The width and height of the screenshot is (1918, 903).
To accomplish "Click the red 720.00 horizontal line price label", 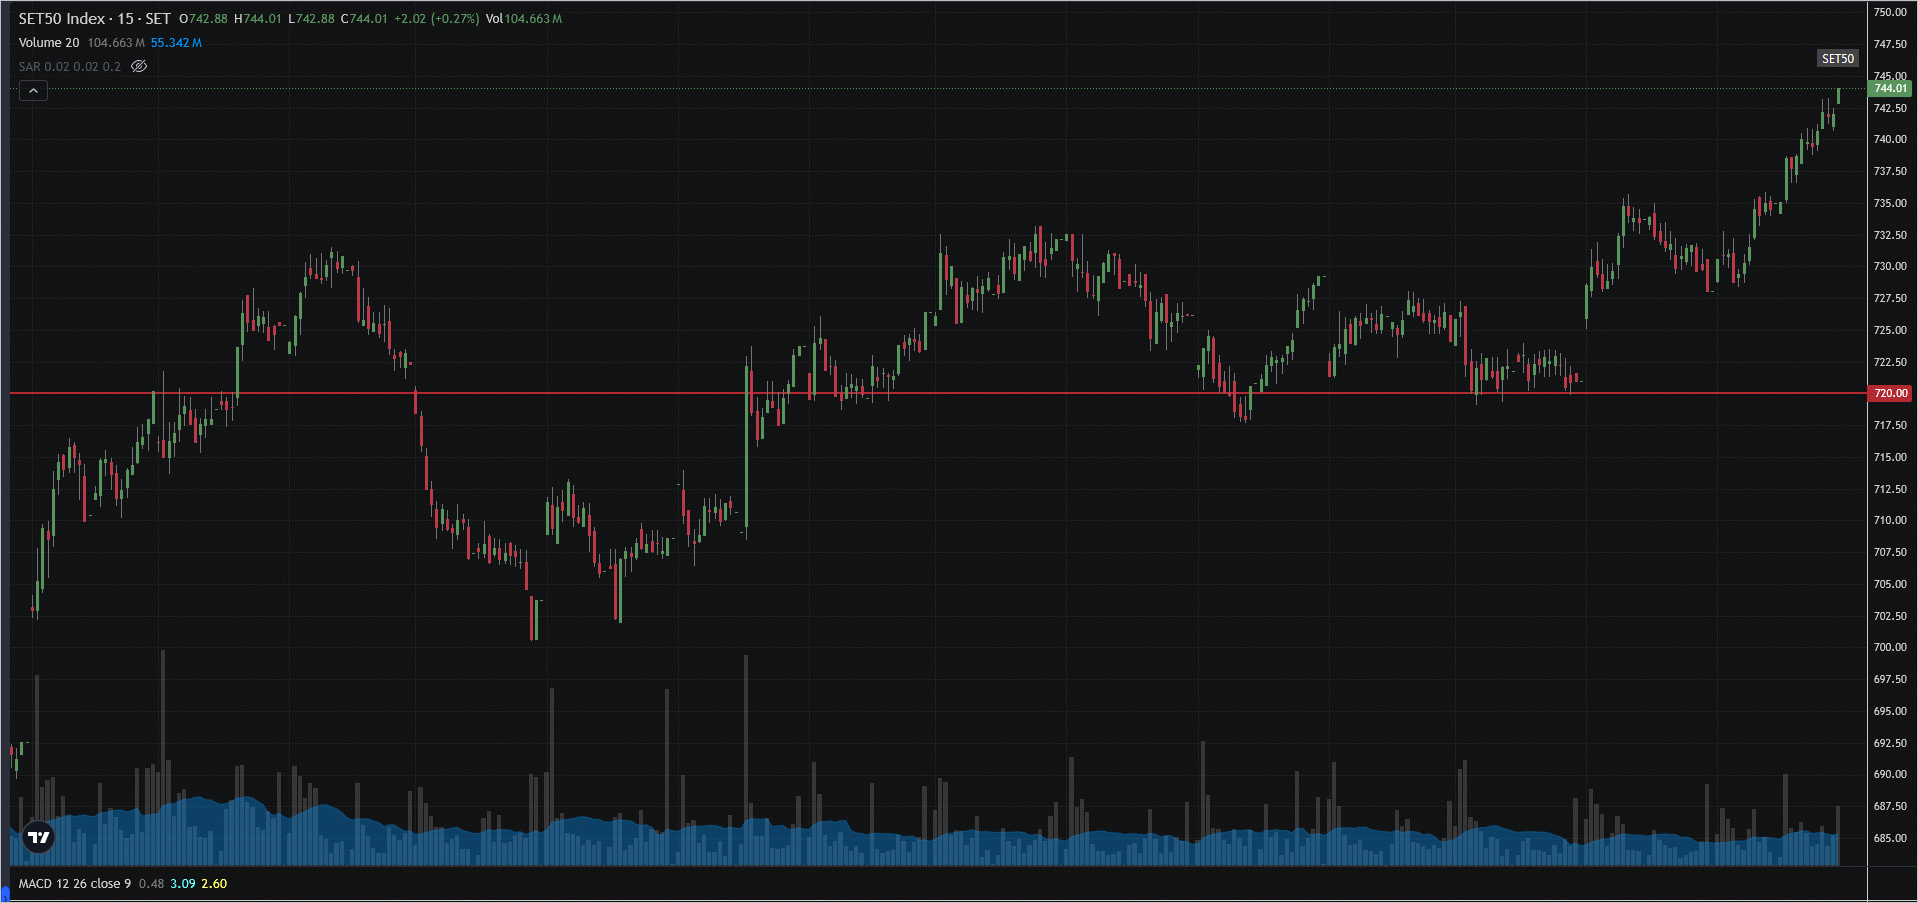I will point(1890,393).
